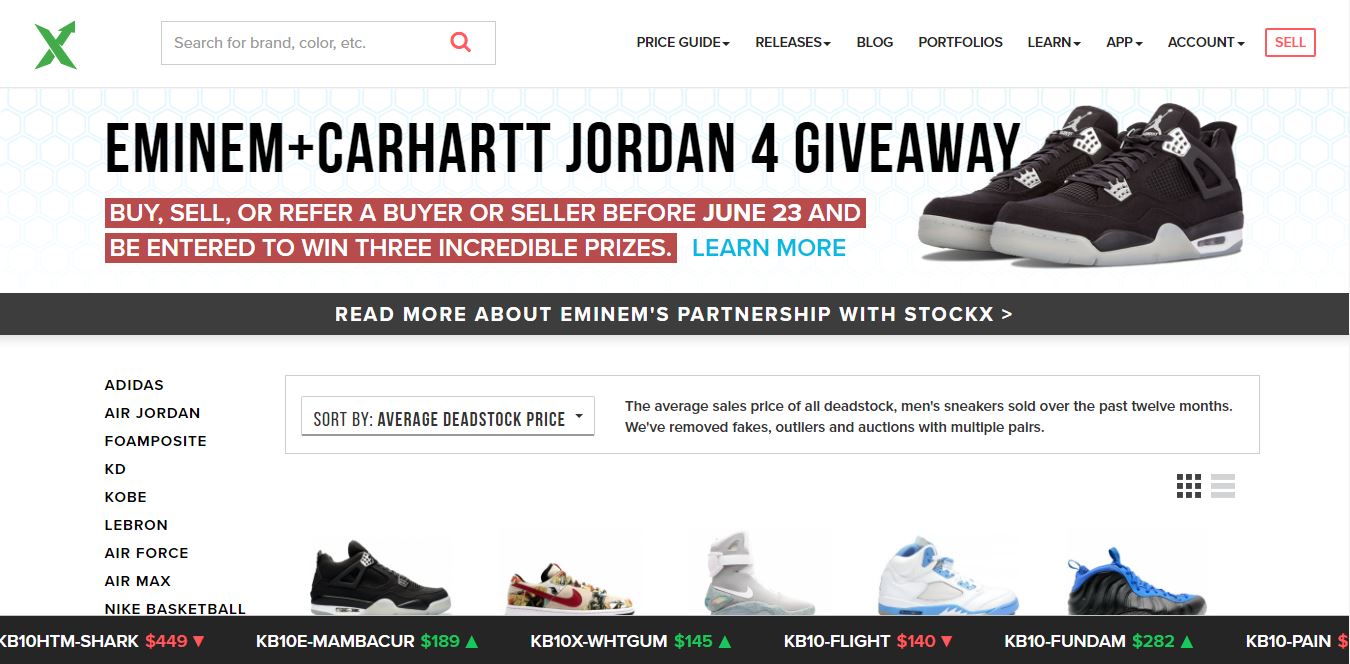Click the red magnifying glass search icon
This screenshot has width=1350, height=664.
[x=461, y=42]
